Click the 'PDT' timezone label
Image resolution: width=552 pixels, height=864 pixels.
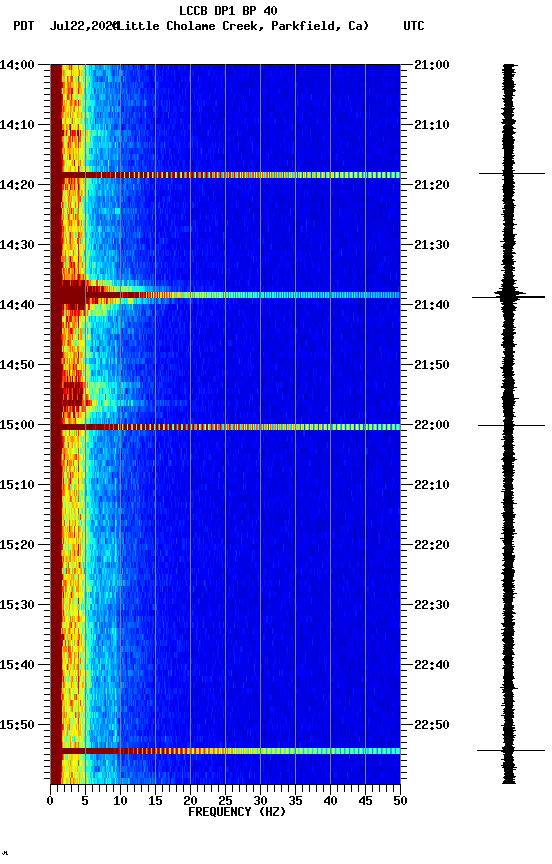[x=24, y=26]
